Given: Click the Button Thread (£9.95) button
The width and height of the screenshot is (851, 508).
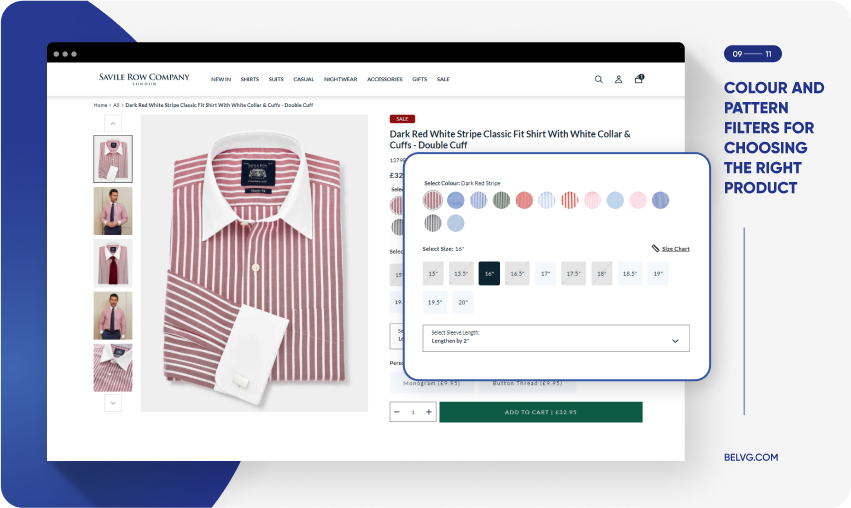Looking at the screenshot, I should click(x=528, y=384).
